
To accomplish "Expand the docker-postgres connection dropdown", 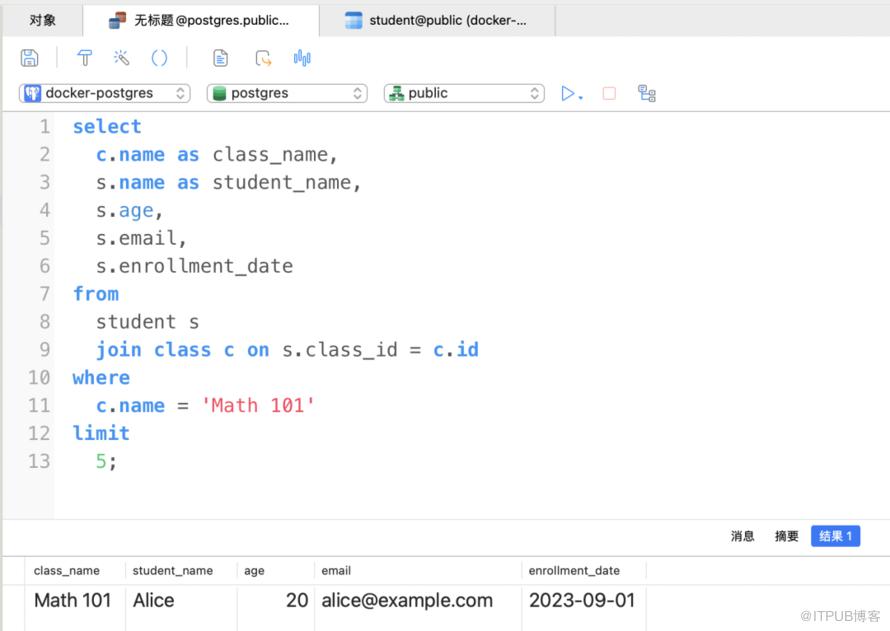I will tap(105, 93).
